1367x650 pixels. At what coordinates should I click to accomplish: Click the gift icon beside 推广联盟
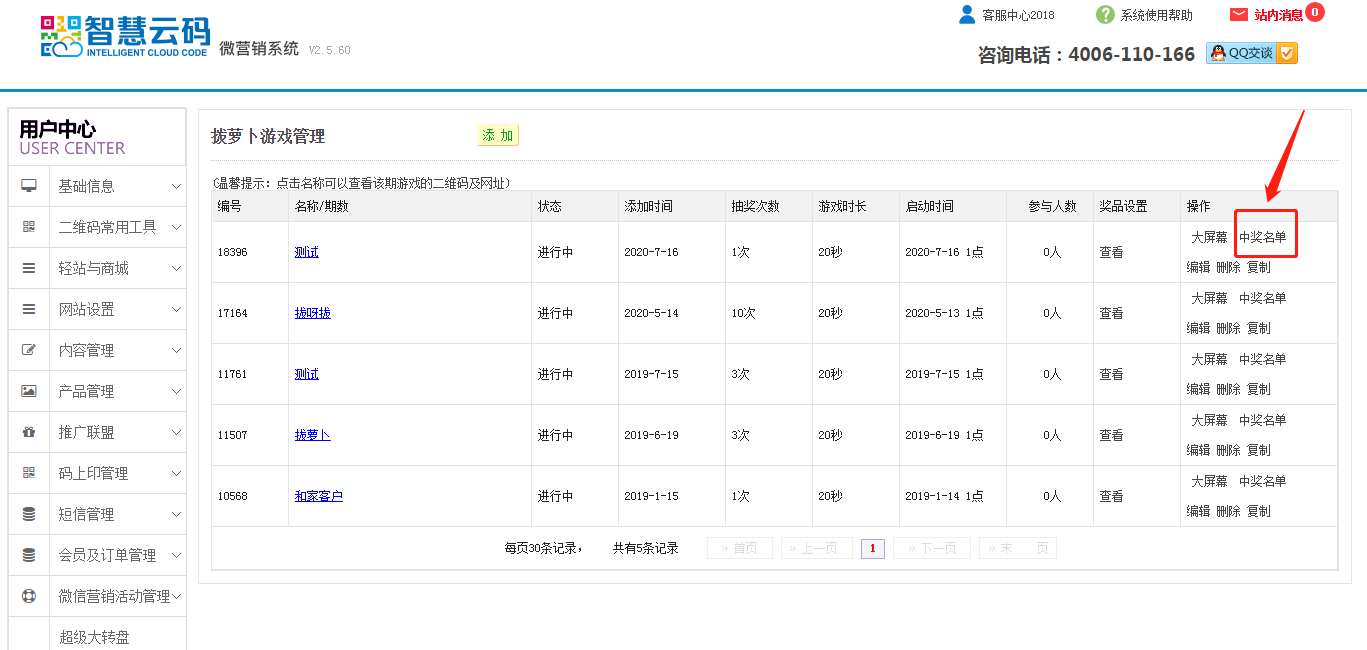[x=29, y=432]
